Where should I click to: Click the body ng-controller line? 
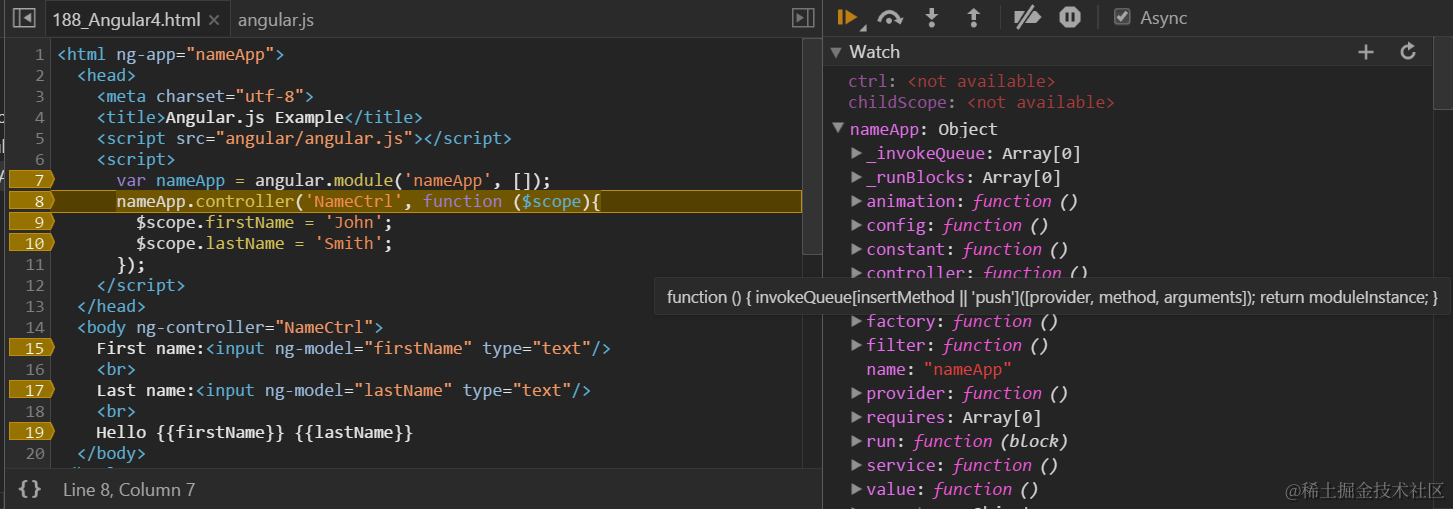[230, 327]
